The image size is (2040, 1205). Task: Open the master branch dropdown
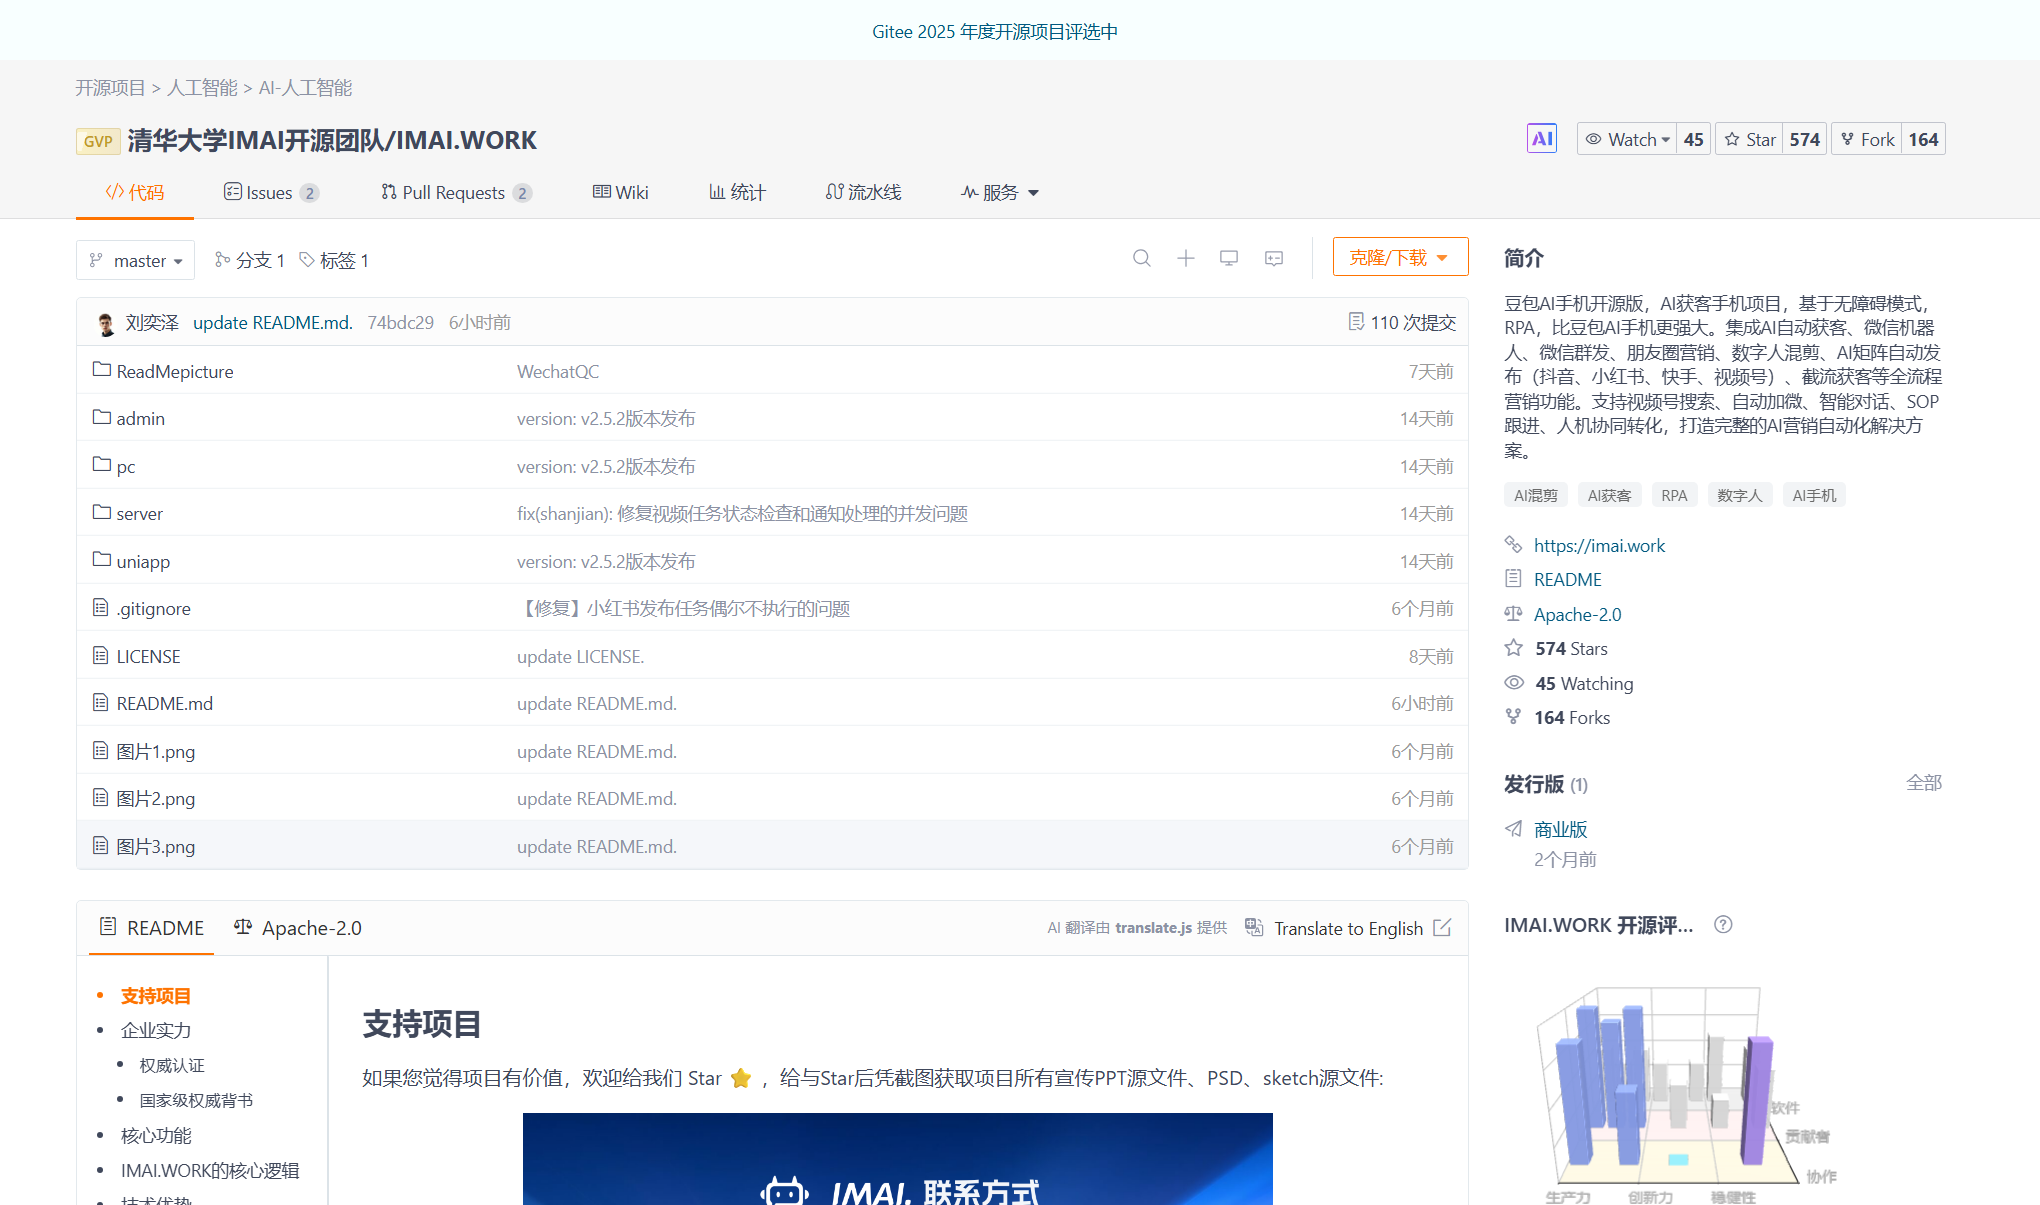[135, 260]
